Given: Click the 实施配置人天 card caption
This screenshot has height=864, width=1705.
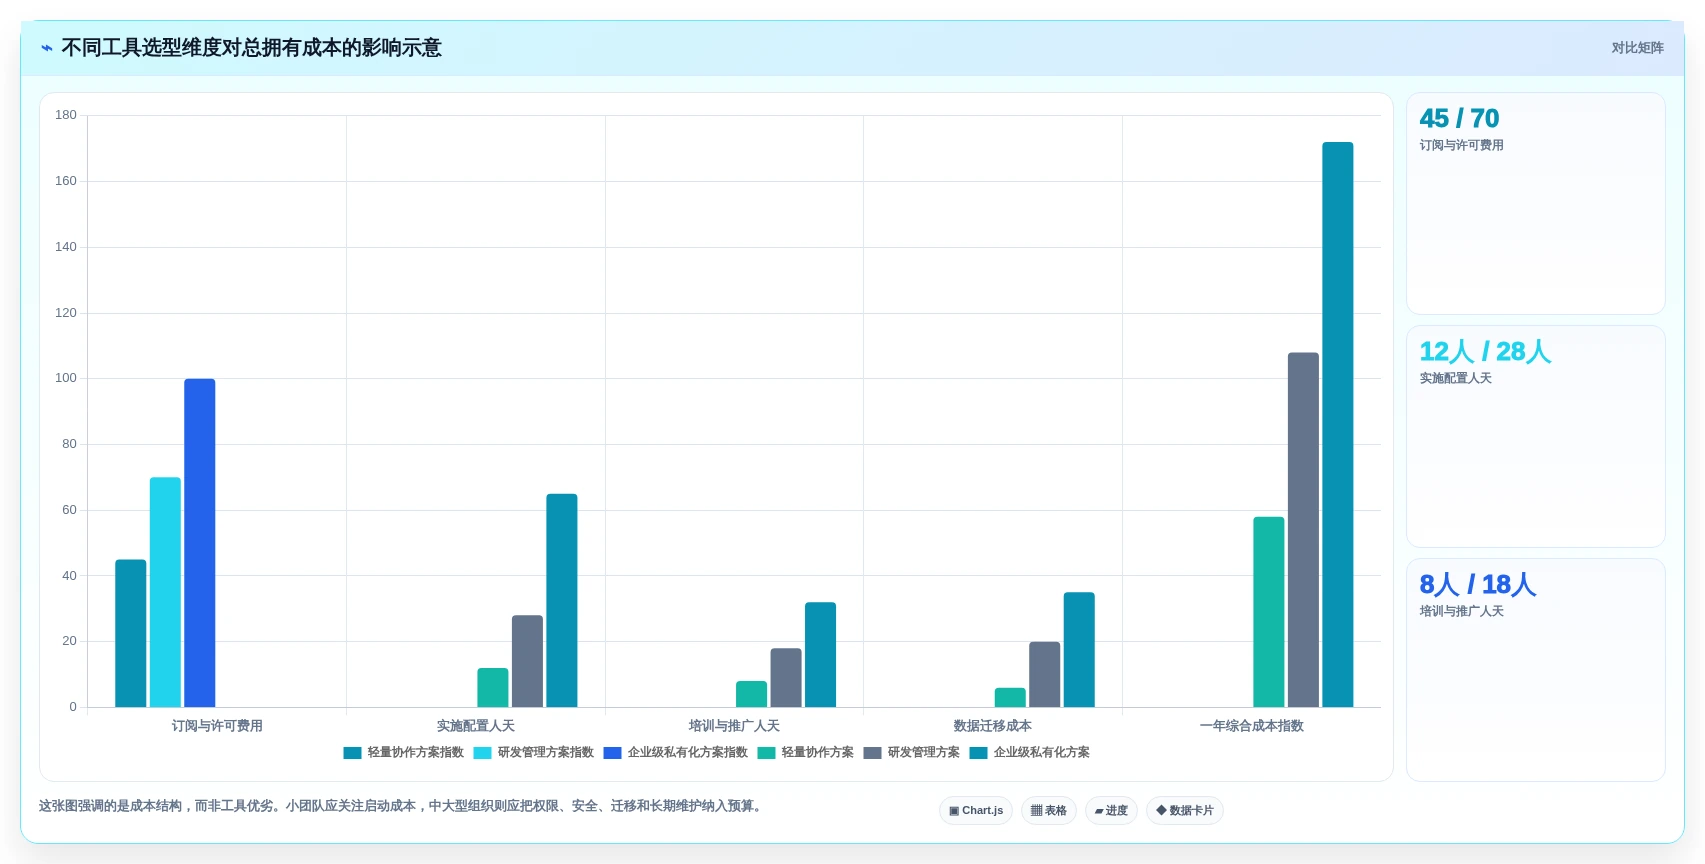Looking at the screenshot, I should click(1455, 379).
